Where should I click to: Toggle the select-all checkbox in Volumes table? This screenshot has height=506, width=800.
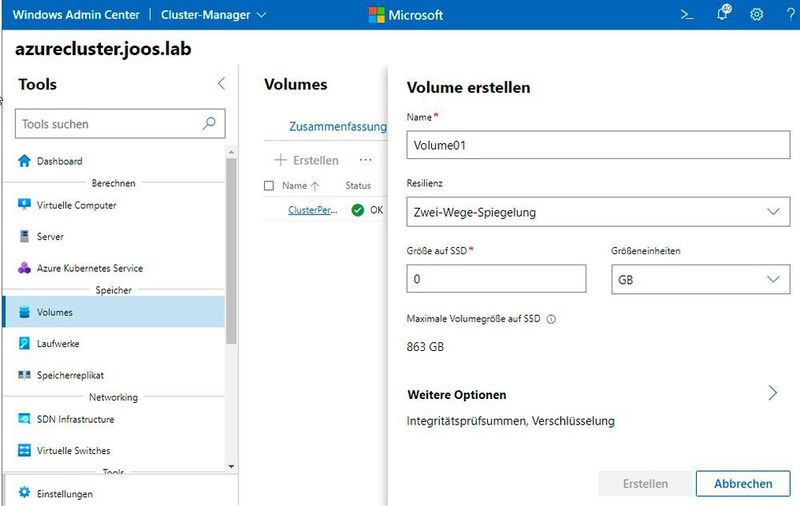pos(269,186)
